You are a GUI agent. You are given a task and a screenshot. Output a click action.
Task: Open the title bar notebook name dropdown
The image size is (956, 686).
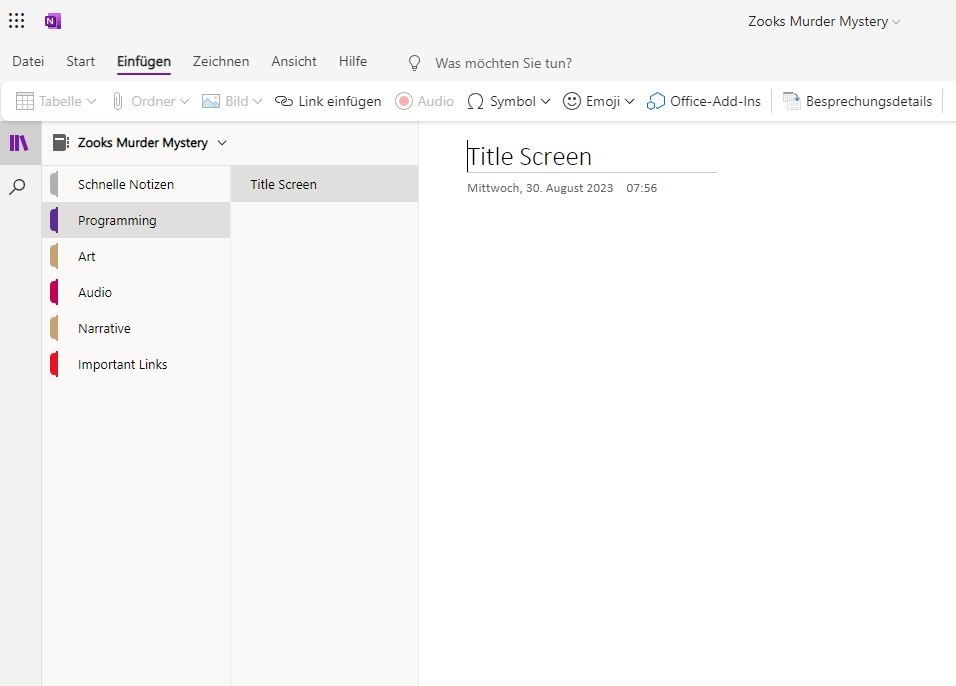(824, 21)
